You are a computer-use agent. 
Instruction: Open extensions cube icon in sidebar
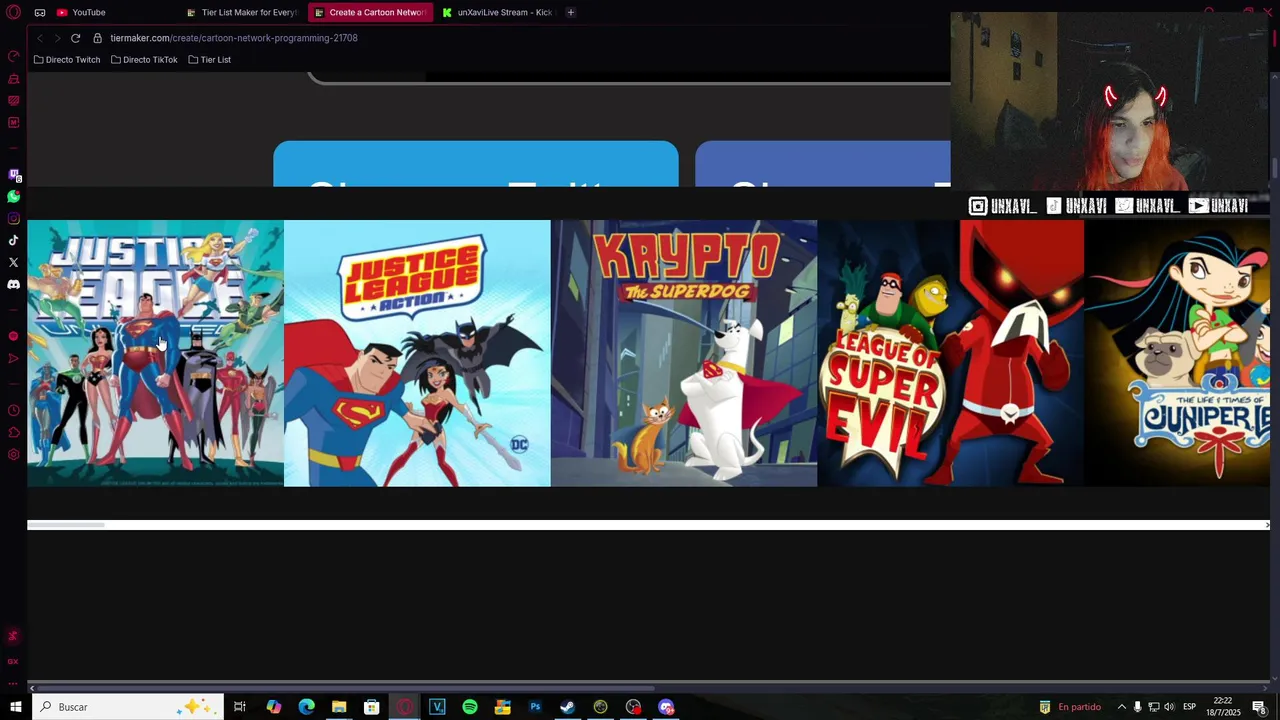coord(13,433)
